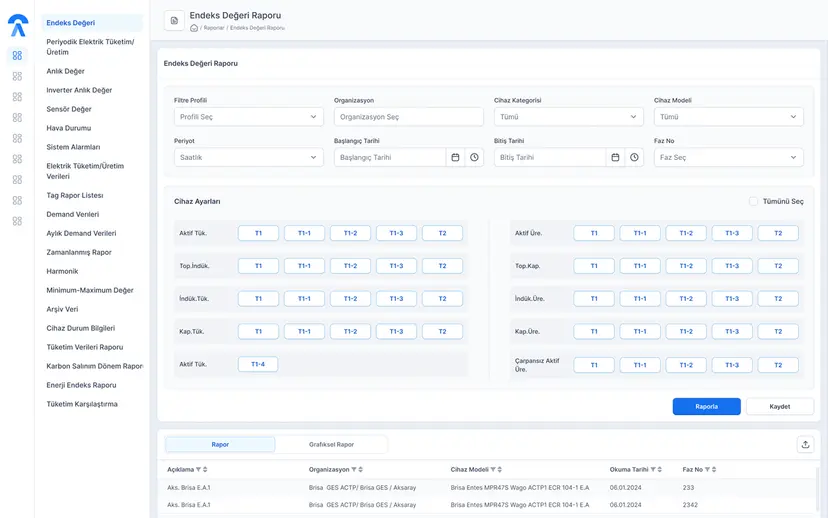The image size is (828, 518).
Task: Click the highlighted blue module icon in the left rail
Action: coord(17,55)
